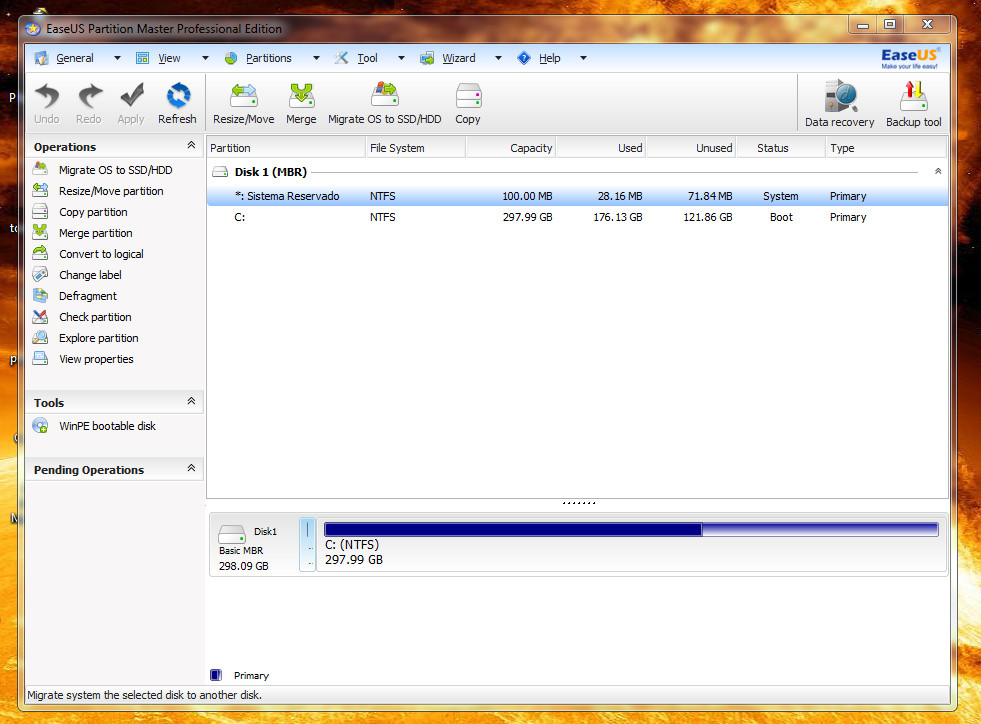This screenshot has height=724, width=981.
Task: Select the C: partition row
Action: coord(577,217)
